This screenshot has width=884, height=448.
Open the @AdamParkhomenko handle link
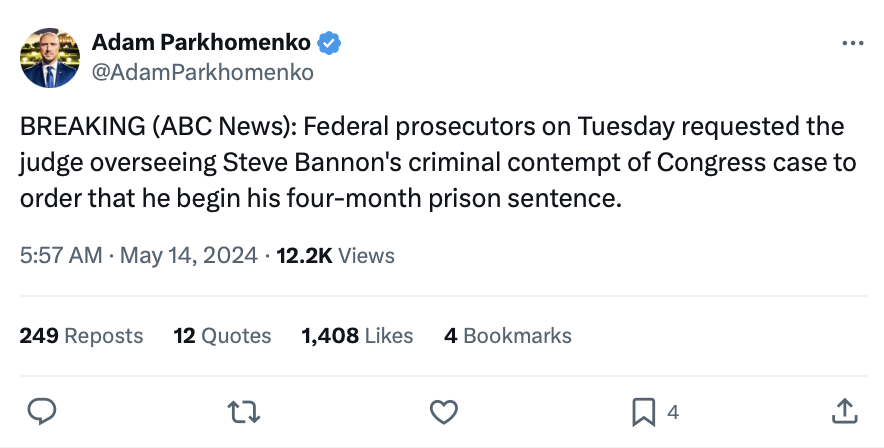pos(203,72)
